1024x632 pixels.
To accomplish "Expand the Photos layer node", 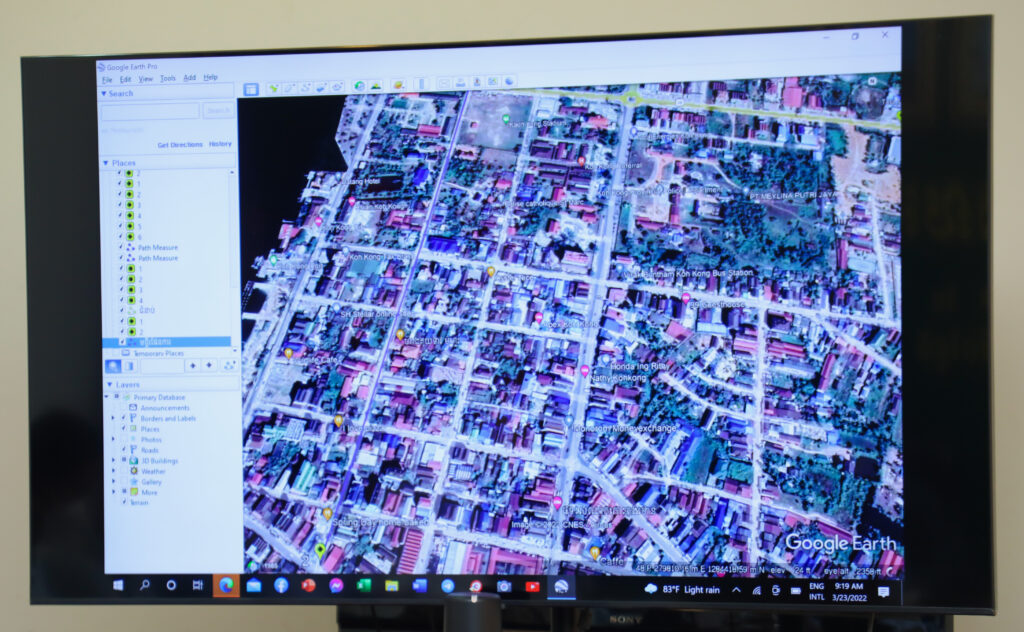I will 113,439.
